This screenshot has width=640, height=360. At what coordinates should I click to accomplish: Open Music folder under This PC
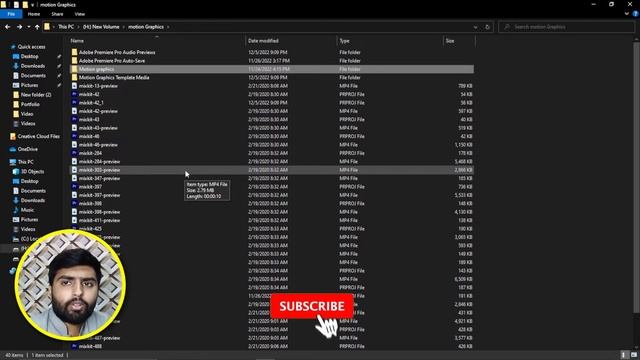point(27,210)
